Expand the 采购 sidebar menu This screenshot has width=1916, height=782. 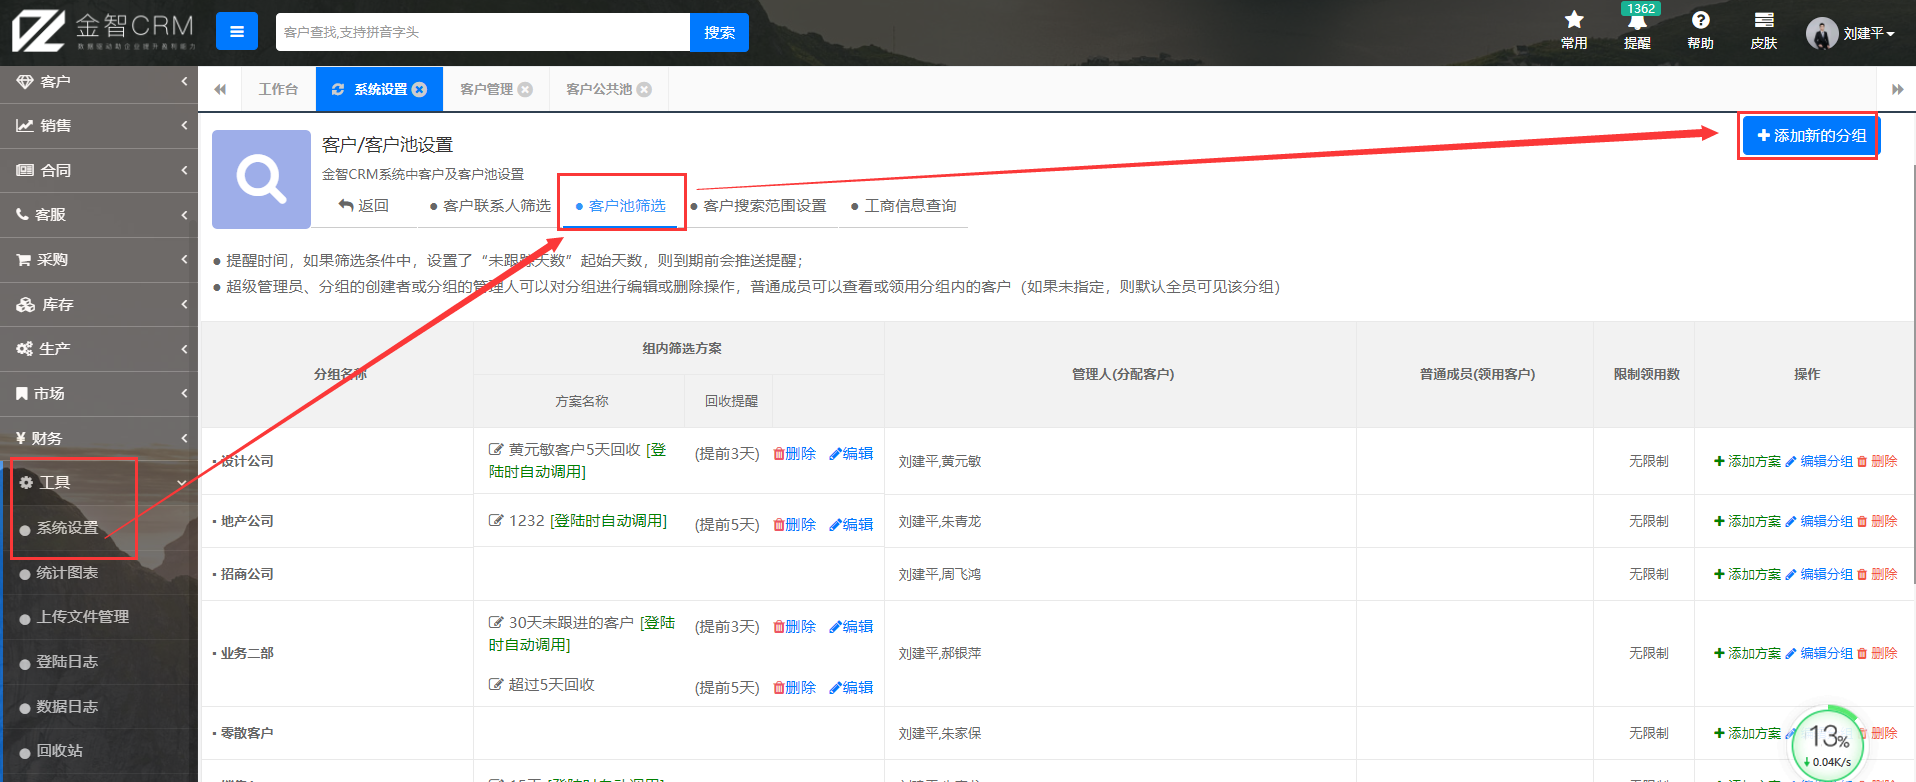(99, 260)
